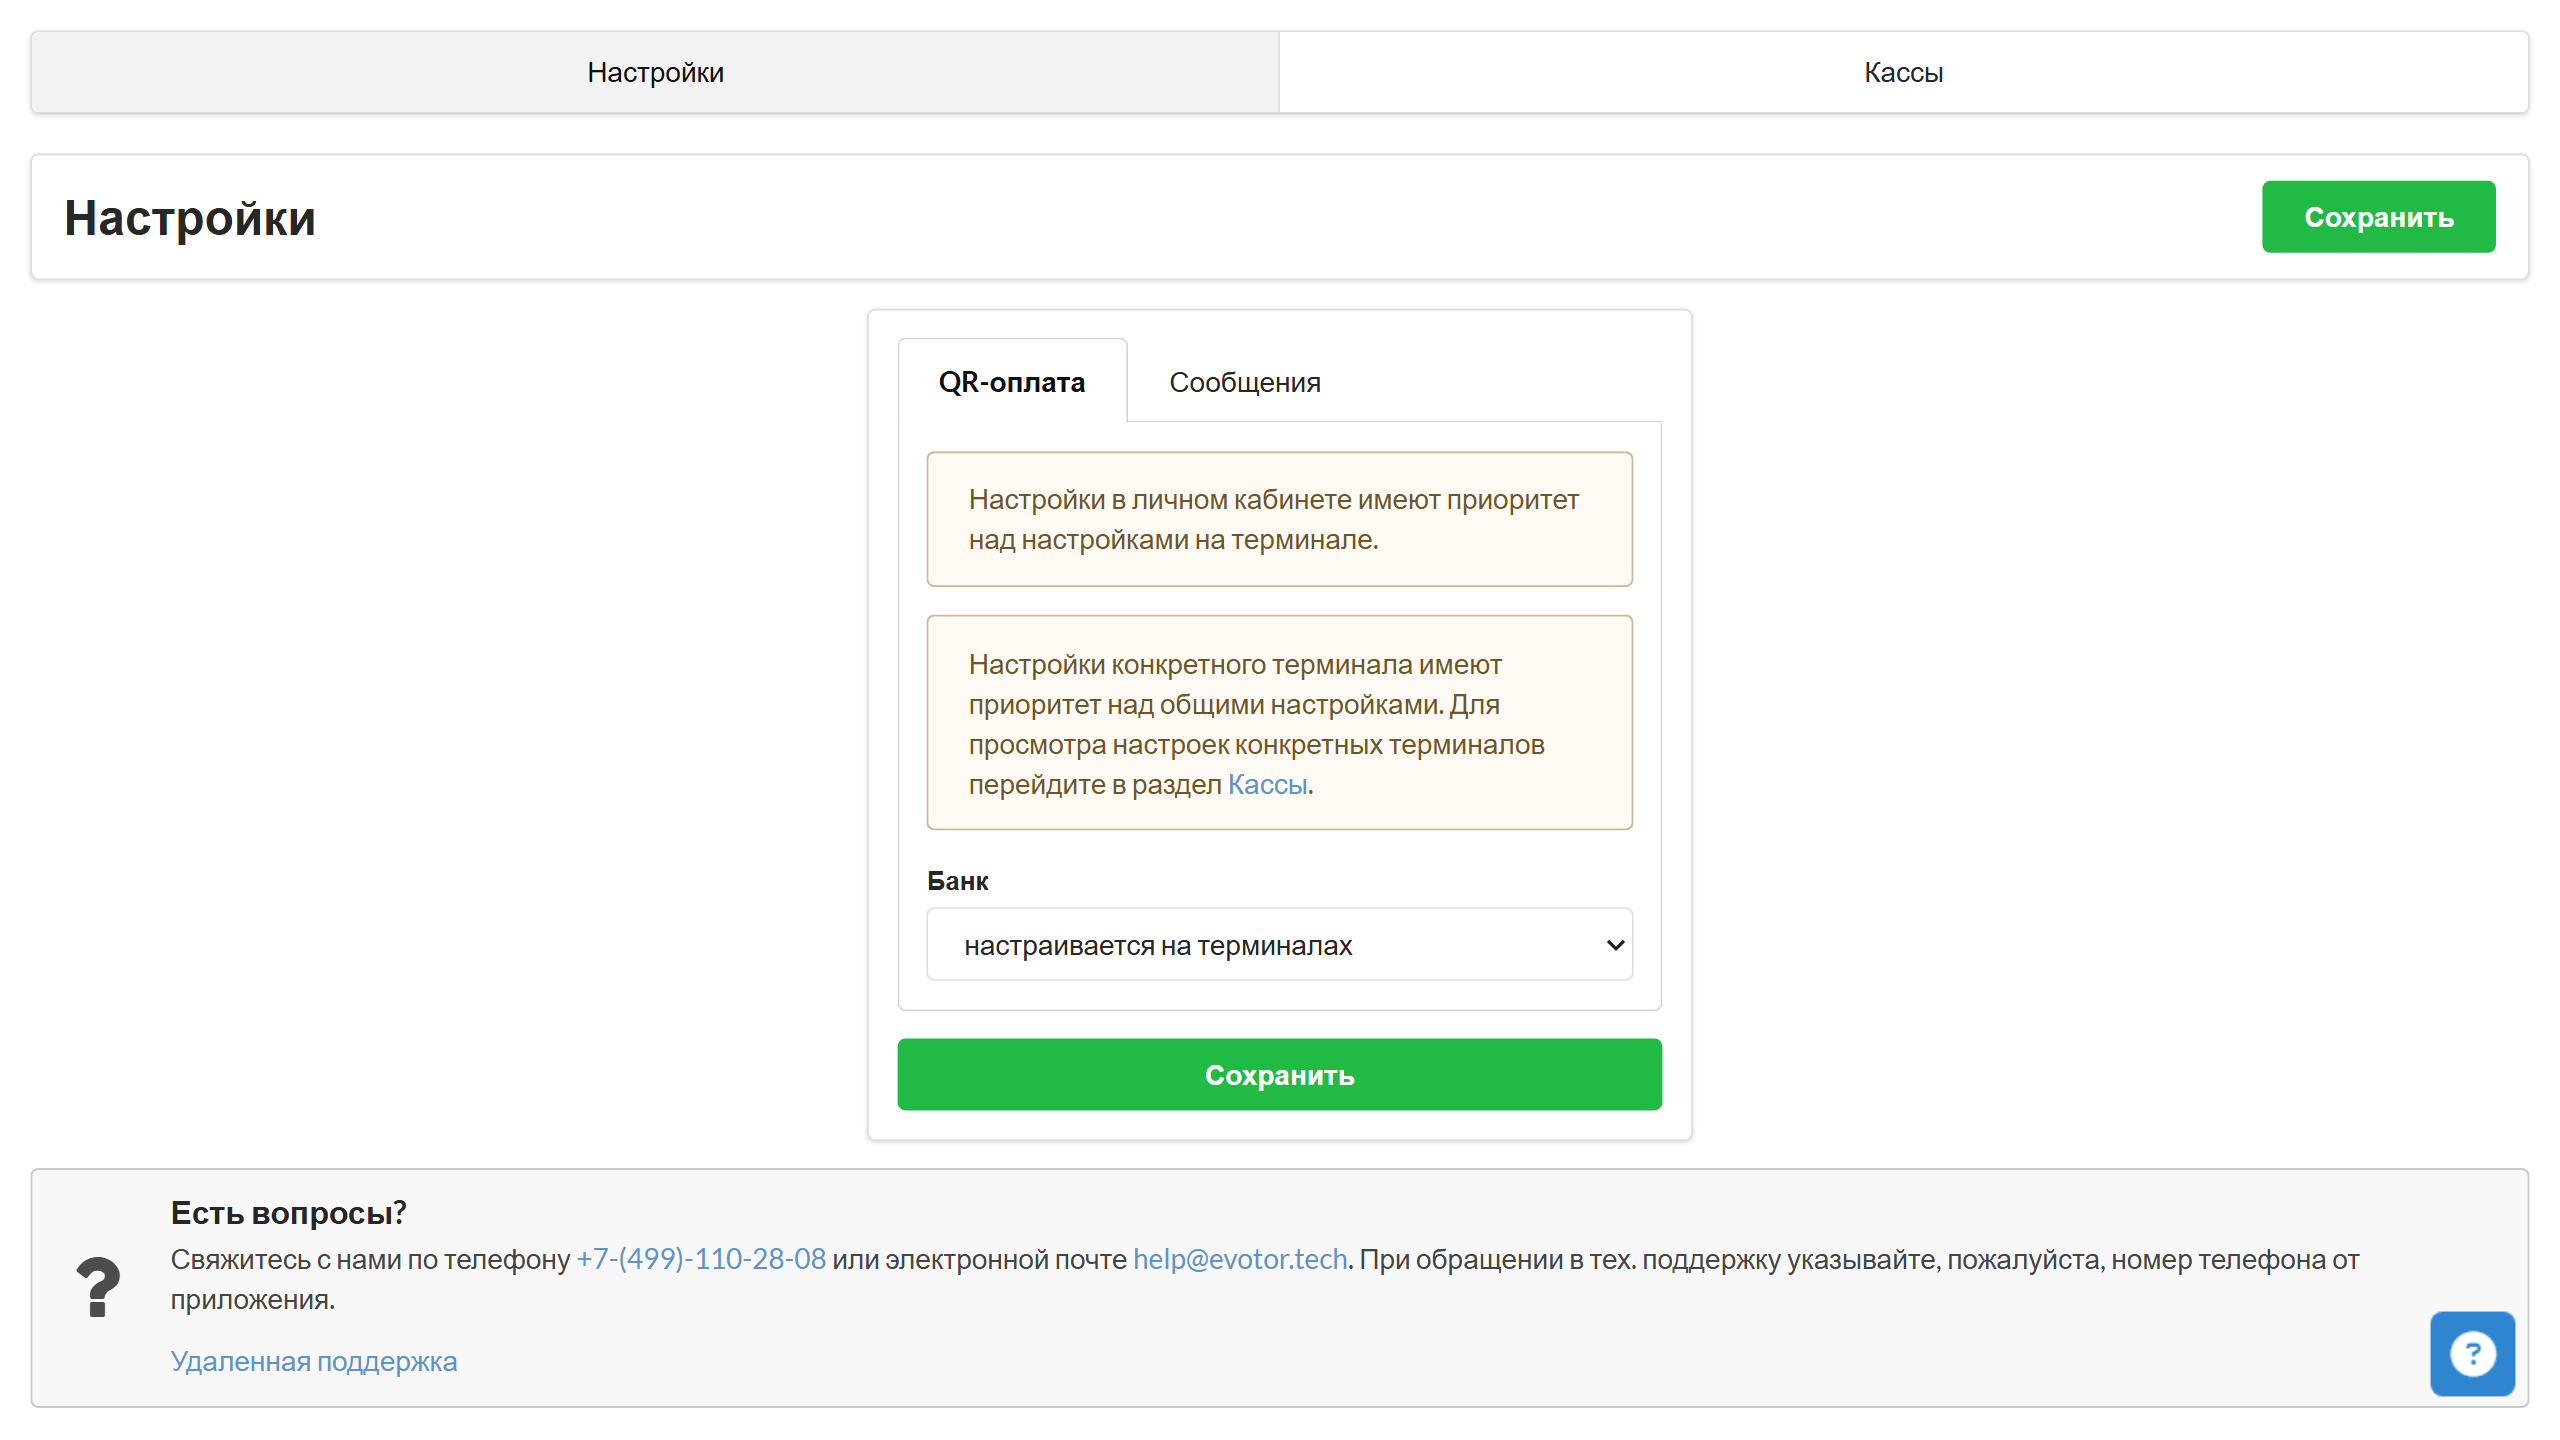Click the blue help chat icon
This screenshot has width=2560, height=1440.
click(x=2471, y=1353)
